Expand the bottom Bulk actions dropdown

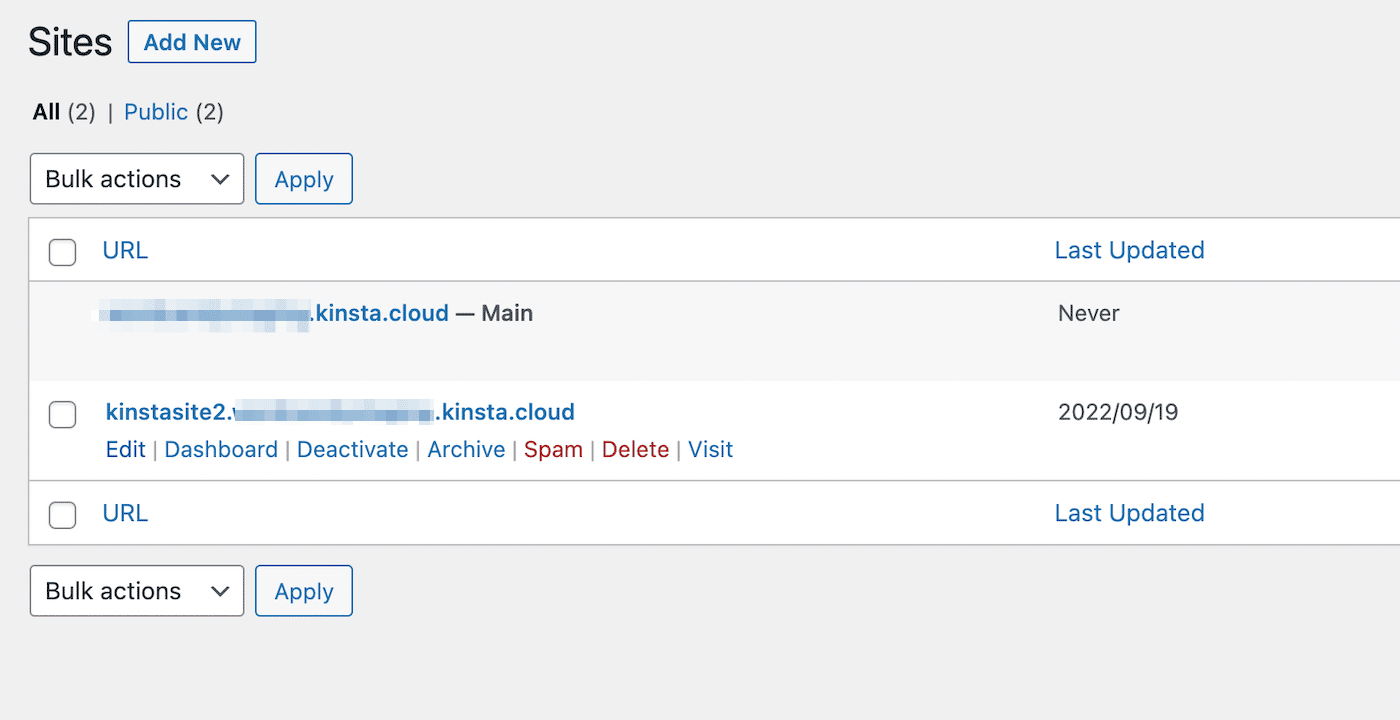pos(137,591)
